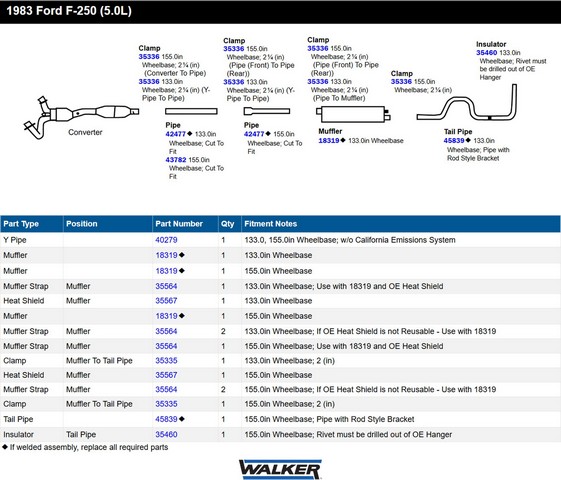Screen dimensions: 561x480
Task: Open Insulator 35460 link in diagram
Action: [487, 53]
